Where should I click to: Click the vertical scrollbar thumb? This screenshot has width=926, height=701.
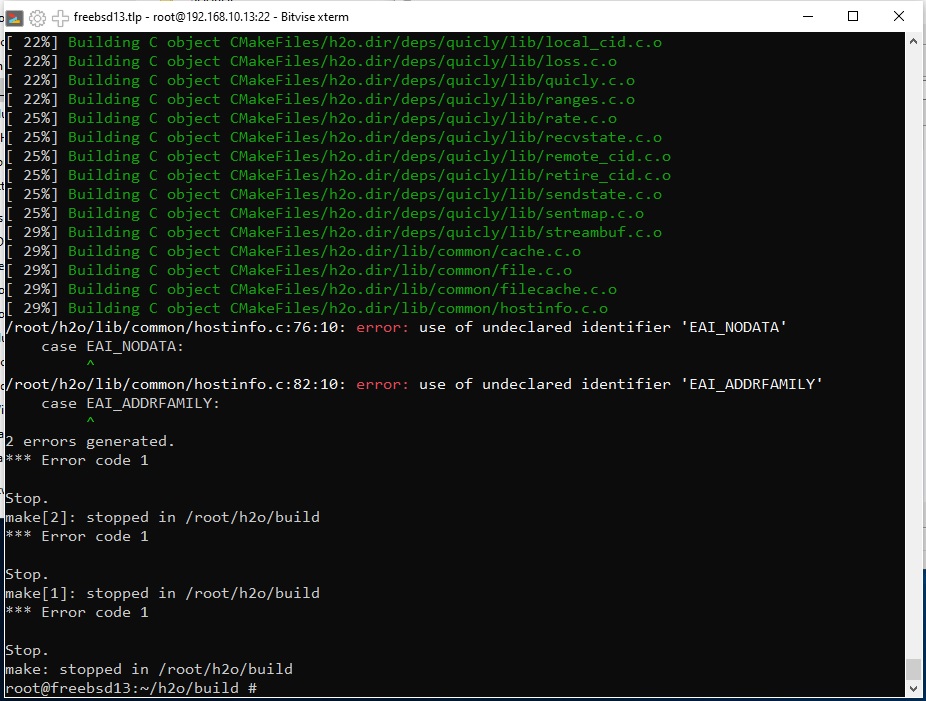point(913,669)
